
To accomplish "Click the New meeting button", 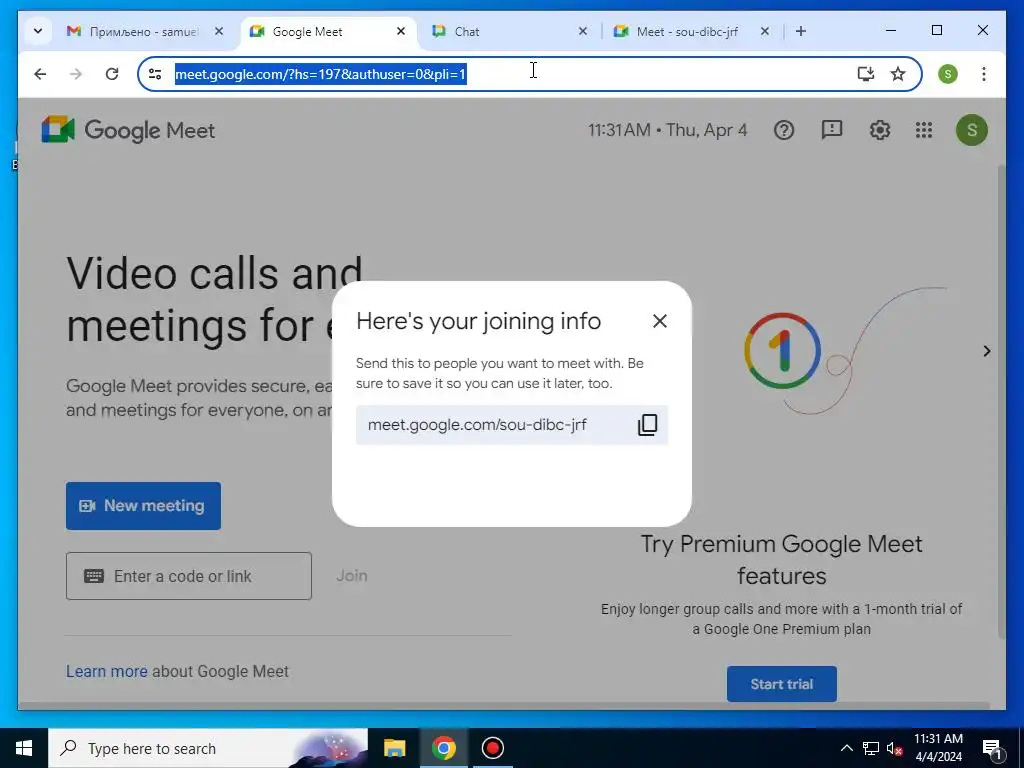I will tap(143, 505).
